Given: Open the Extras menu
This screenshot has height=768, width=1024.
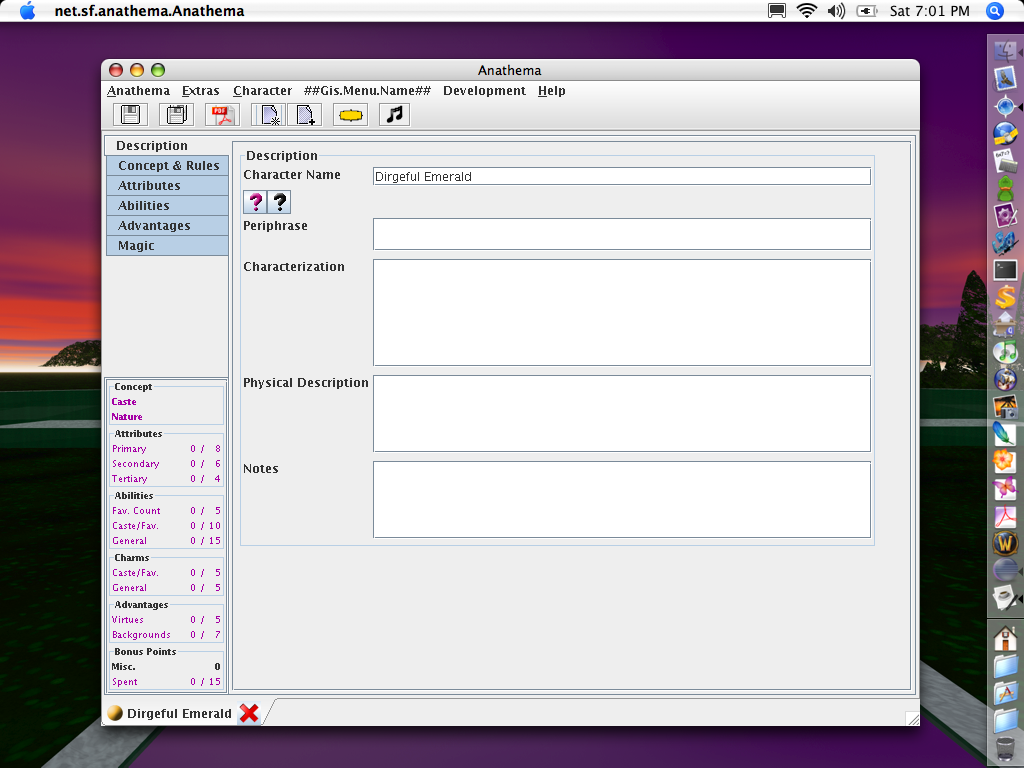Looking at the screenshot, I should (x=200, y=91).
